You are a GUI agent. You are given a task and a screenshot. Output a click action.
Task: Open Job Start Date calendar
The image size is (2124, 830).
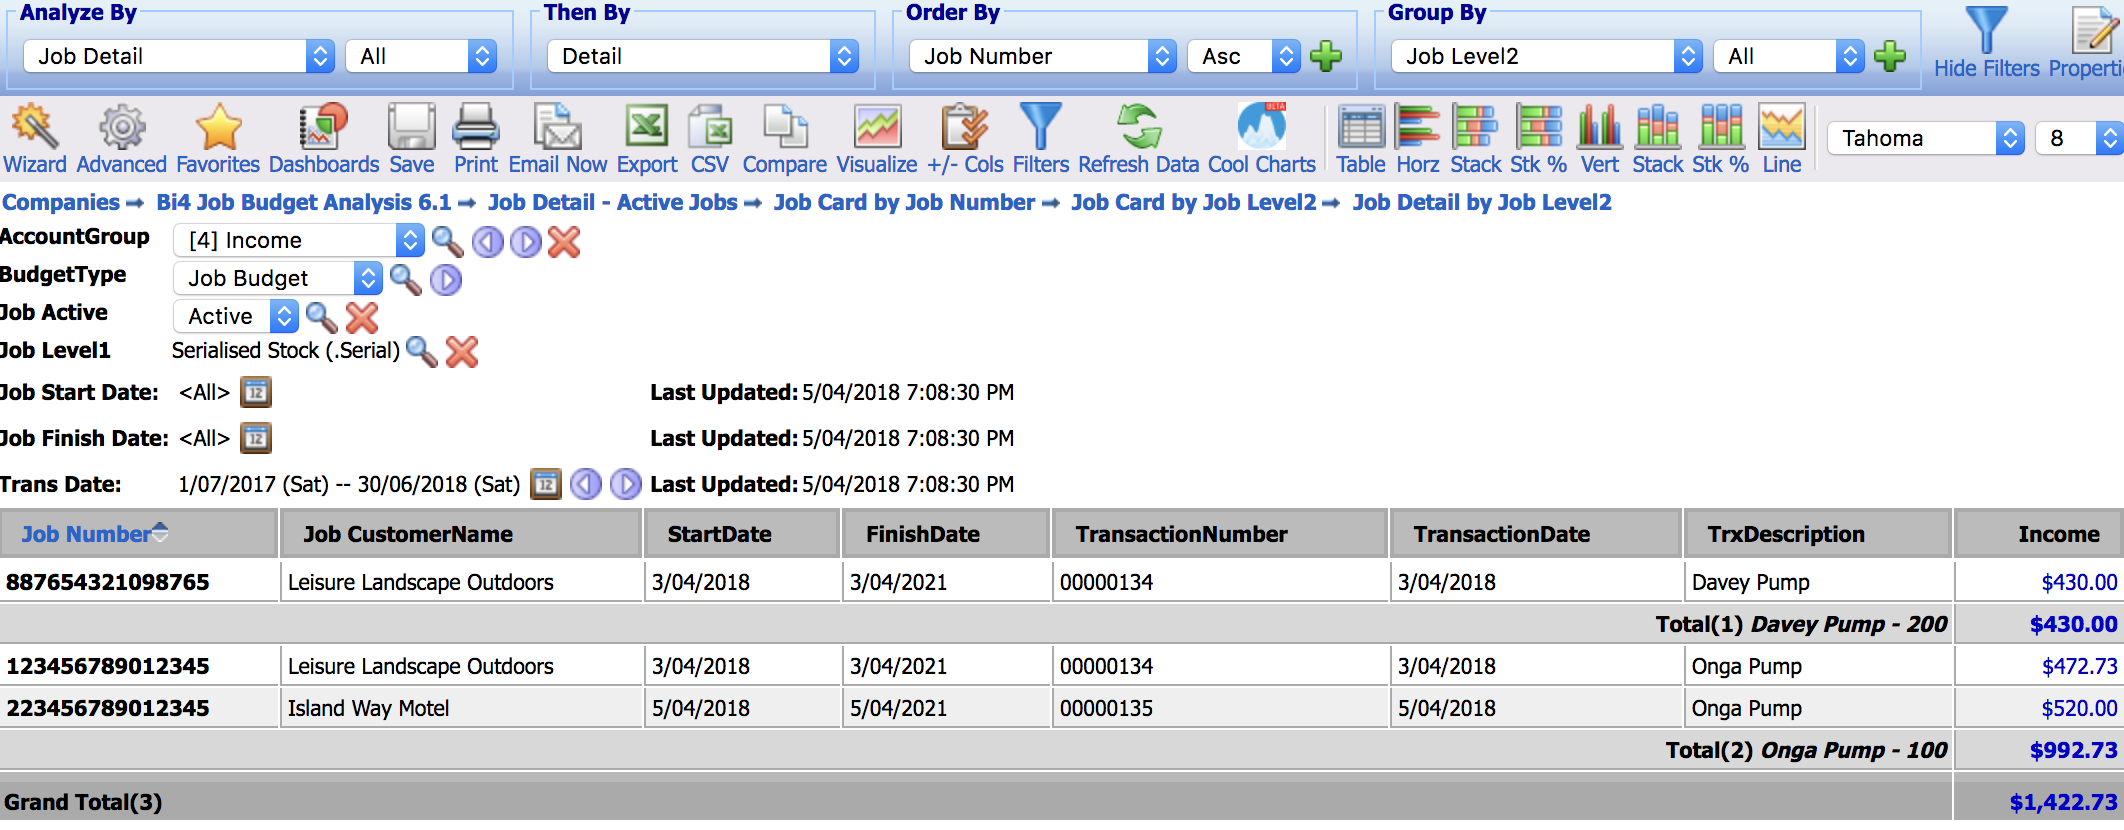tap(256, 392)
